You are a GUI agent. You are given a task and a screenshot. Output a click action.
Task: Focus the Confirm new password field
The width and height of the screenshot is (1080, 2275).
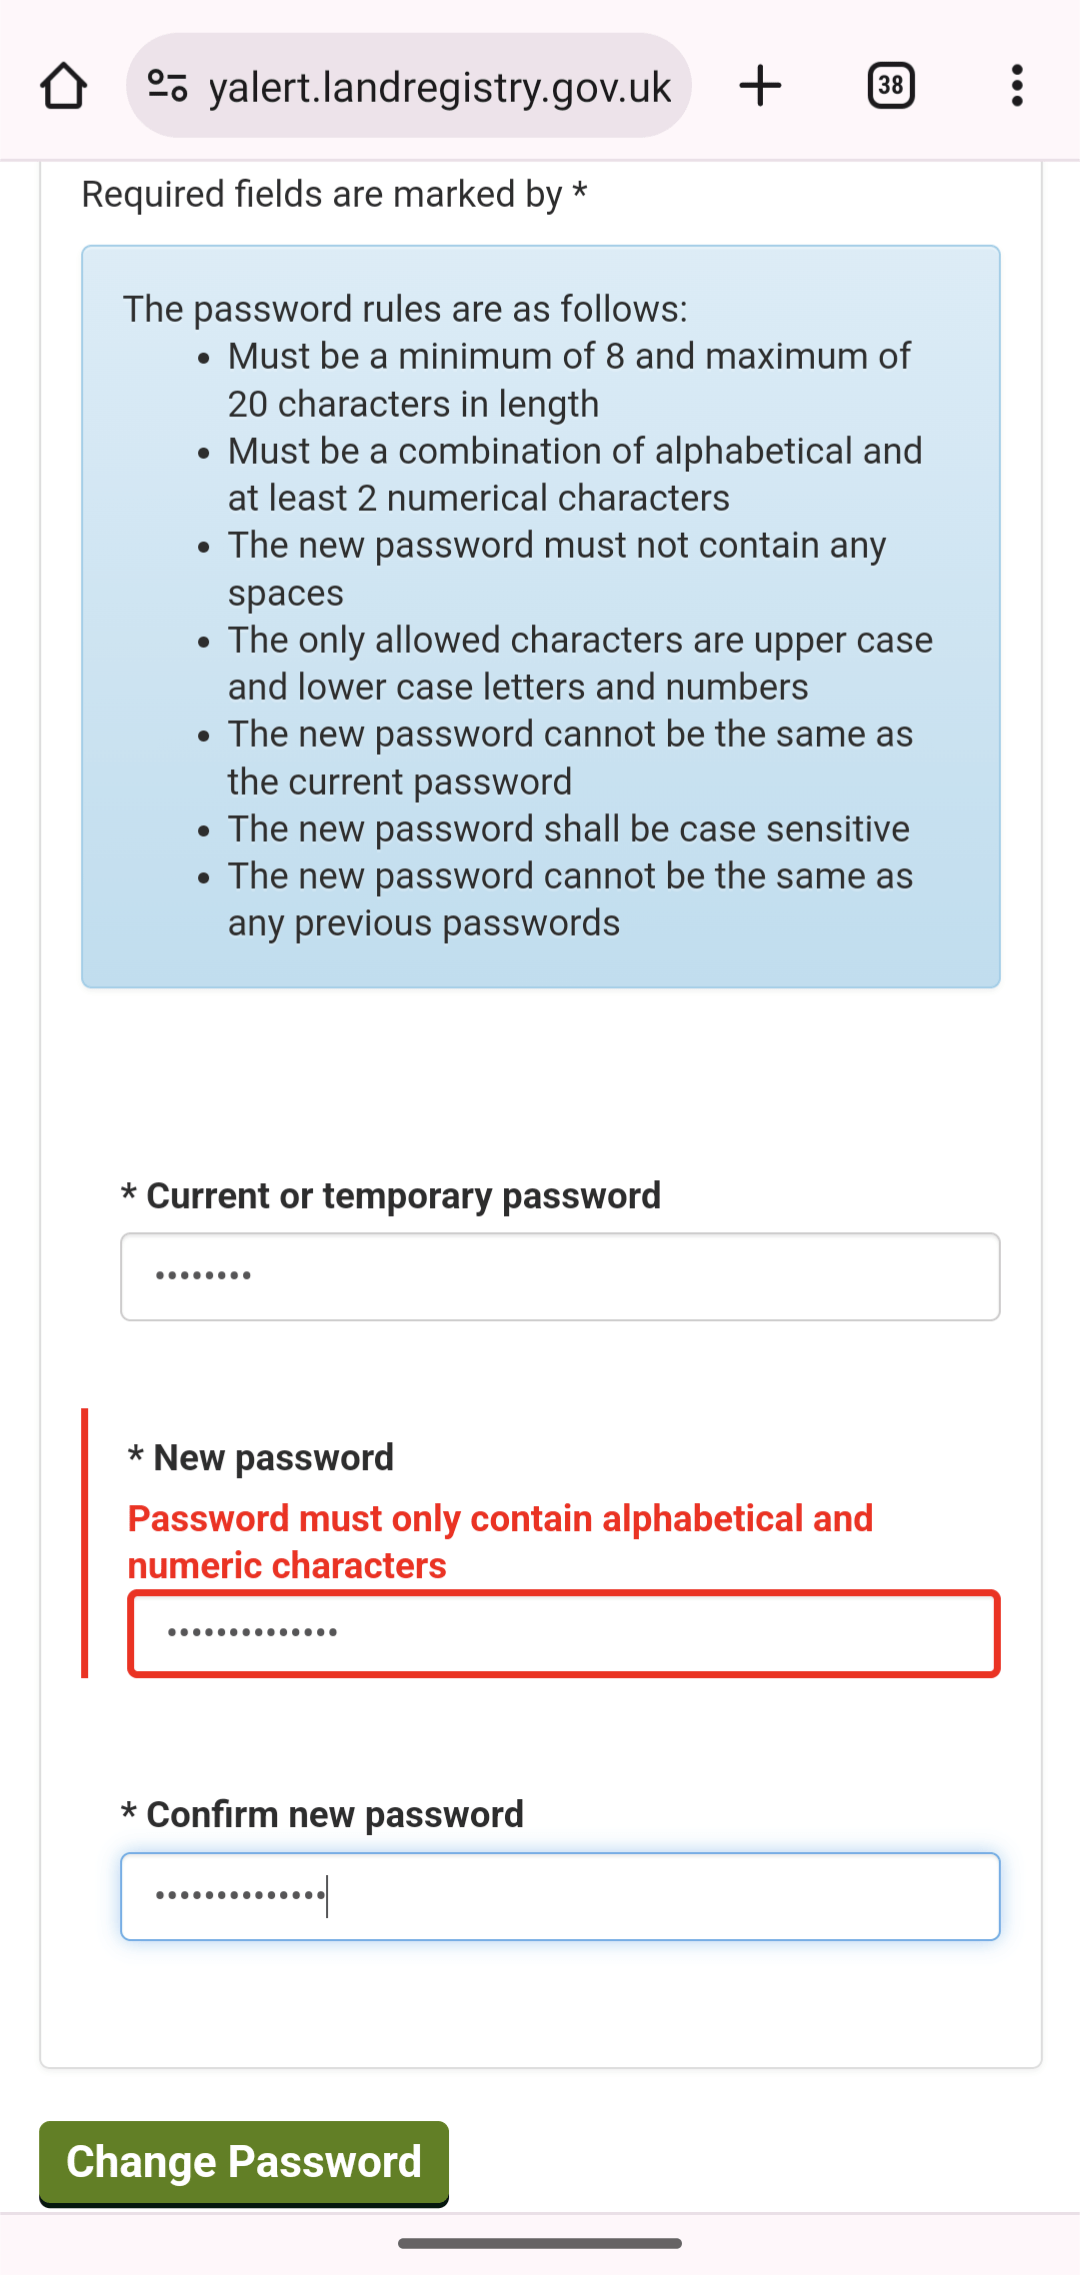pos(560,1896)
